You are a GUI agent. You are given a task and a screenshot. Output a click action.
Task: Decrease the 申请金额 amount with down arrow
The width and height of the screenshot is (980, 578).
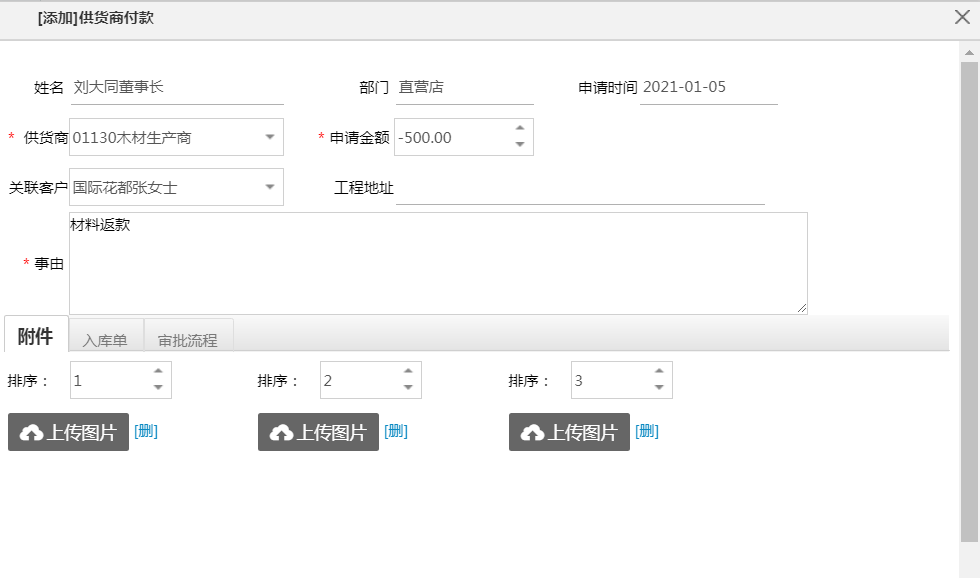(x=519, y=145)
